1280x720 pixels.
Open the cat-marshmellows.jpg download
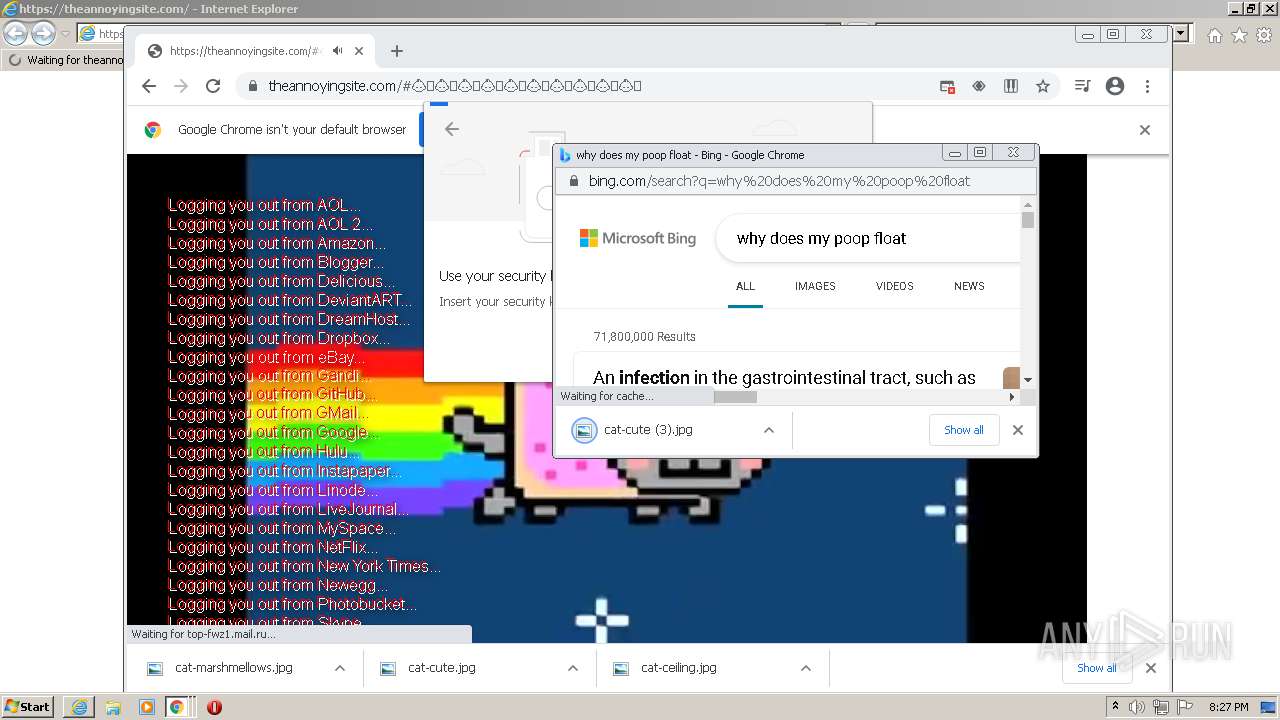(x=234, y=668)
